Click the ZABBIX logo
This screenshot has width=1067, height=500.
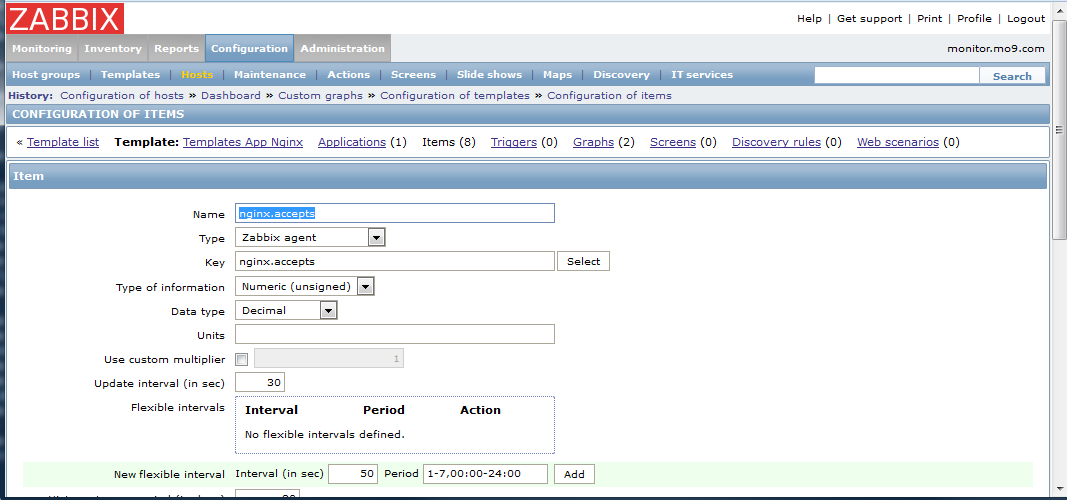65,18
